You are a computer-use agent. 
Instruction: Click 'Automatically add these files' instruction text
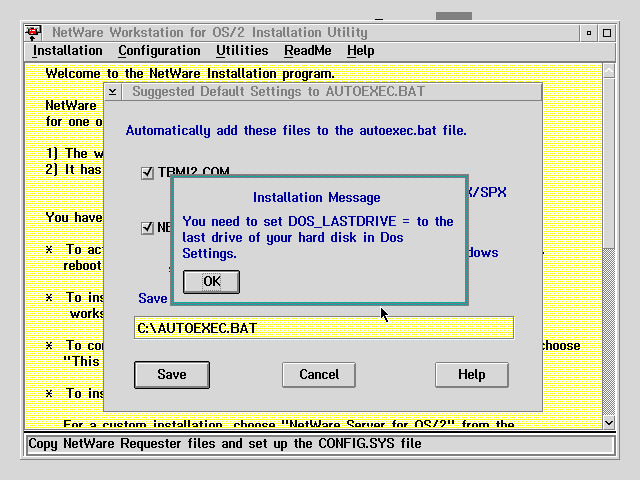point(296,131)
